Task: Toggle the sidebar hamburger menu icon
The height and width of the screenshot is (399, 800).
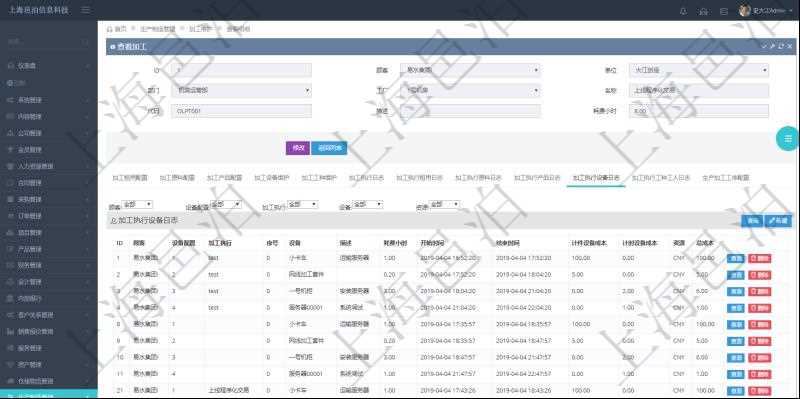Action: pyautogui.click(x=86, y=10)
